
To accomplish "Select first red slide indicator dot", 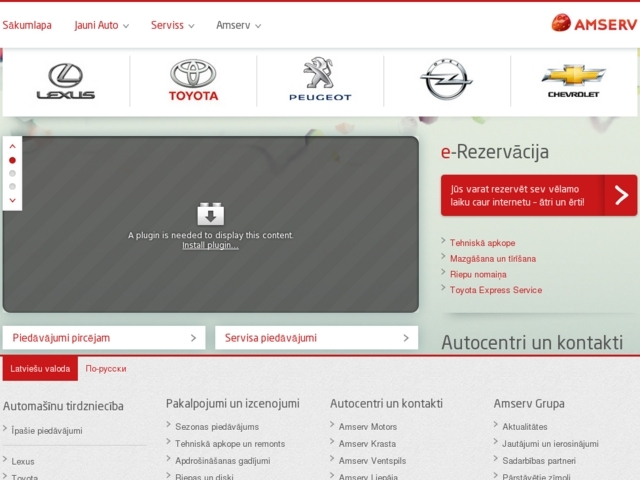I will pyautogui.click(x=12, y=160).
